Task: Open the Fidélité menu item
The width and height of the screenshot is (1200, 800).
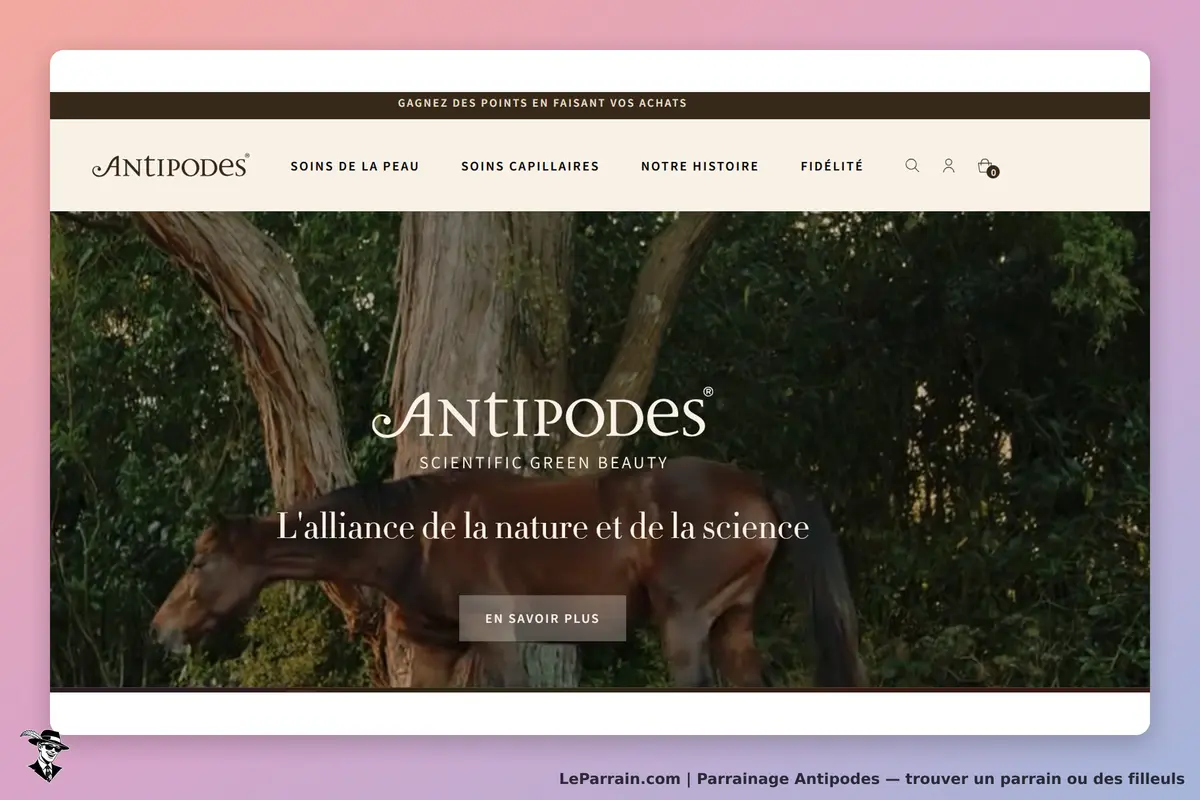Action: [832, 166]
